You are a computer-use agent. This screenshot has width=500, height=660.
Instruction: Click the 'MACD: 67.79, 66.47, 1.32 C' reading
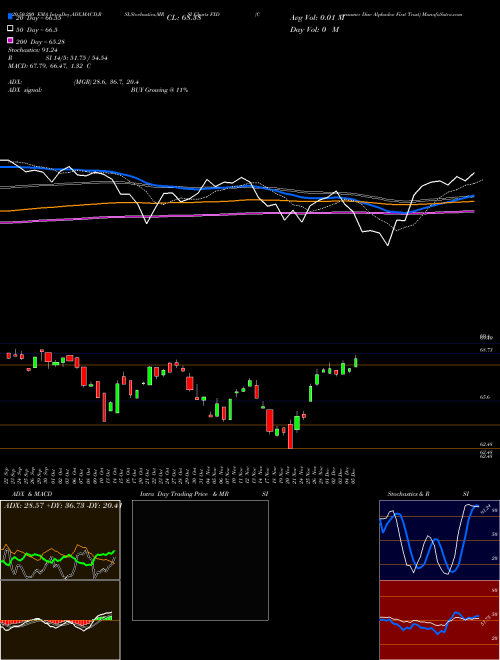[x=49, y=66]
